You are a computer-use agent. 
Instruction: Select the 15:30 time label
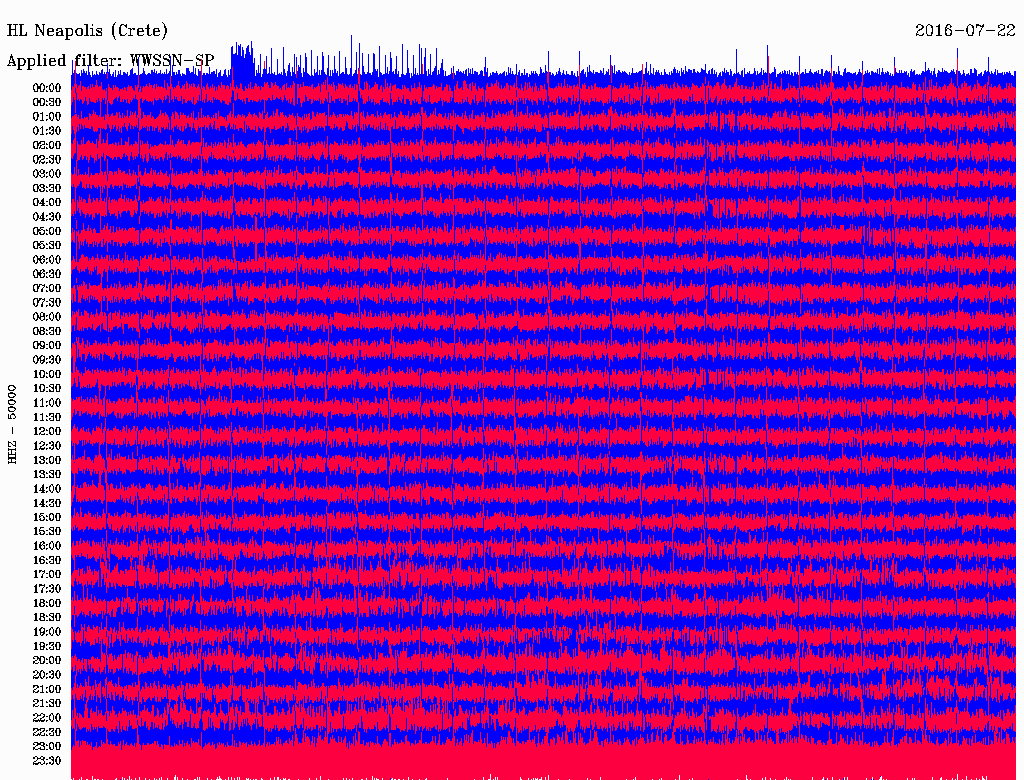pos(47,532)
